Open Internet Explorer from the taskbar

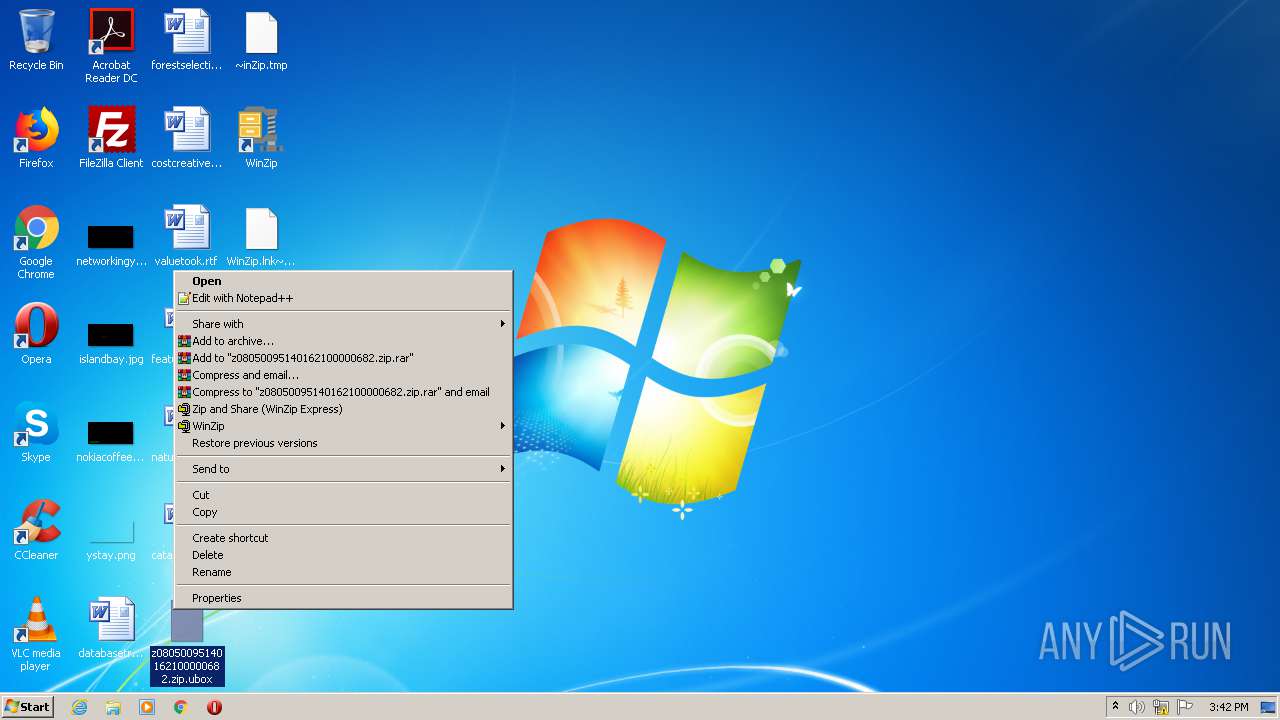pyautogui.click(x=79, y=707)
